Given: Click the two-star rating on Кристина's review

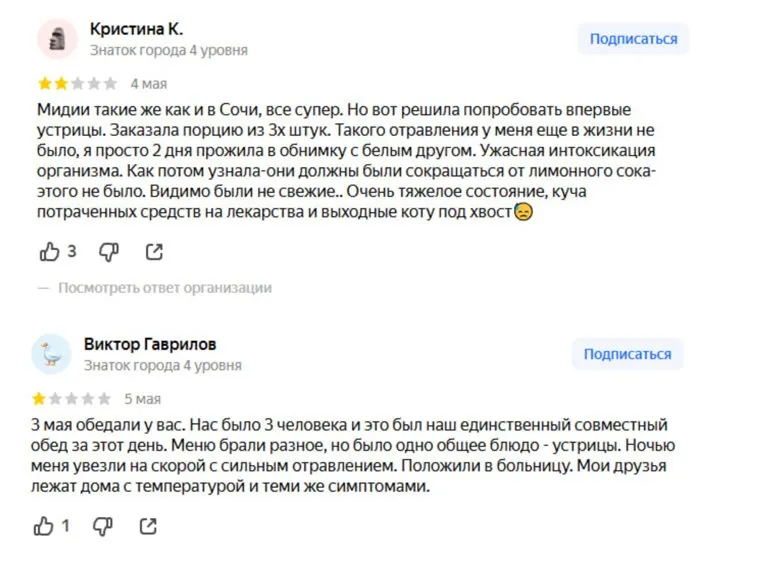Looking at the screenshot, I should pos(76,83).
